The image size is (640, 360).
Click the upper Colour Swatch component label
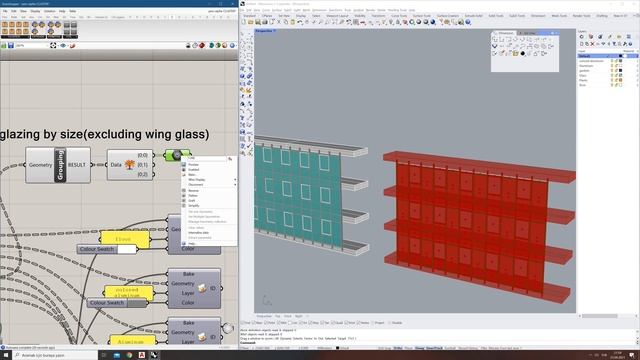[97, 249]
